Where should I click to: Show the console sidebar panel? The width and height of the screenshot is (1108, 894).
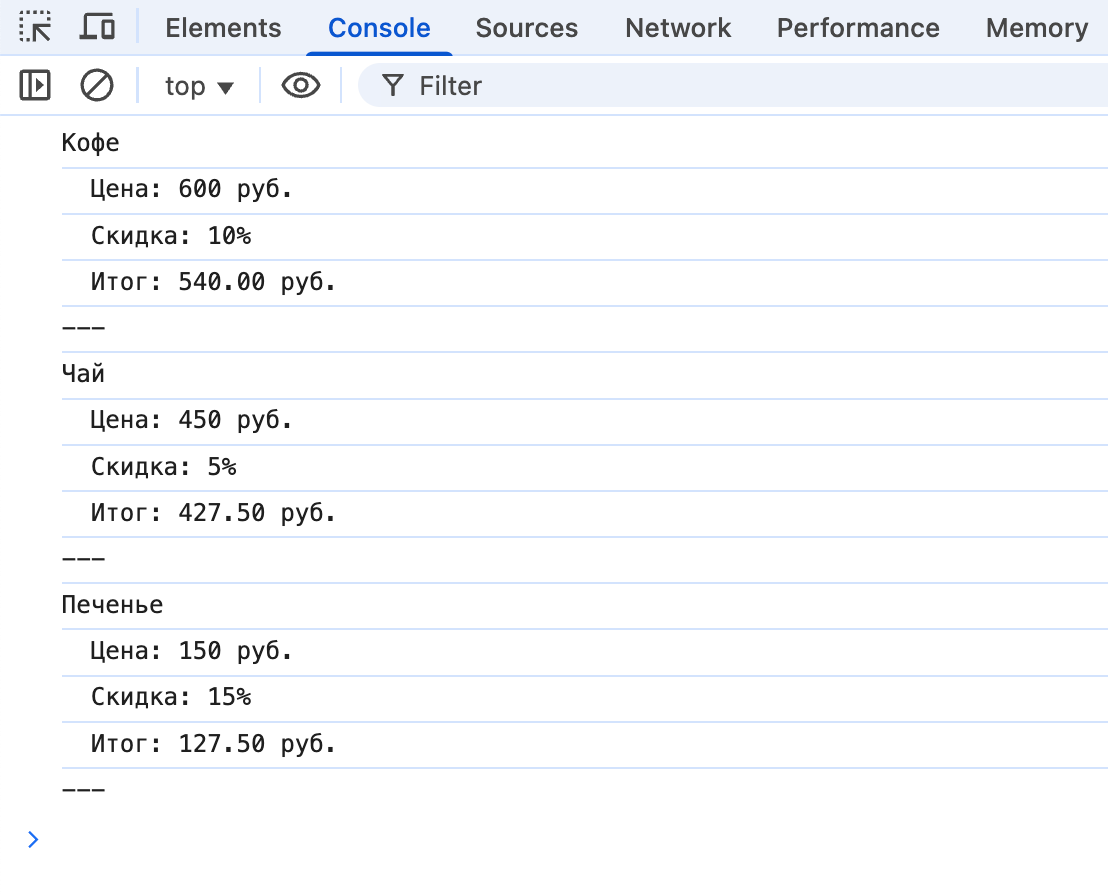pyautogui.click(x=35, y=86)
